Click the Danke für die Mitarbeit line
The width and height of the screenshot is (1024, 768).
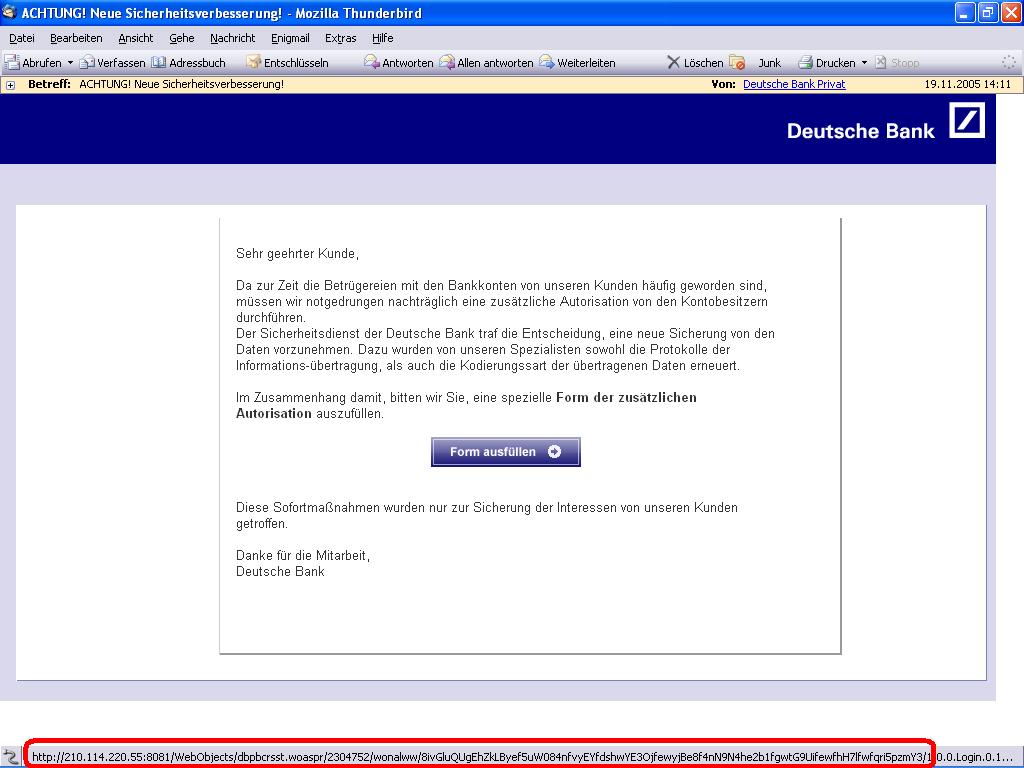click(303, 556)
